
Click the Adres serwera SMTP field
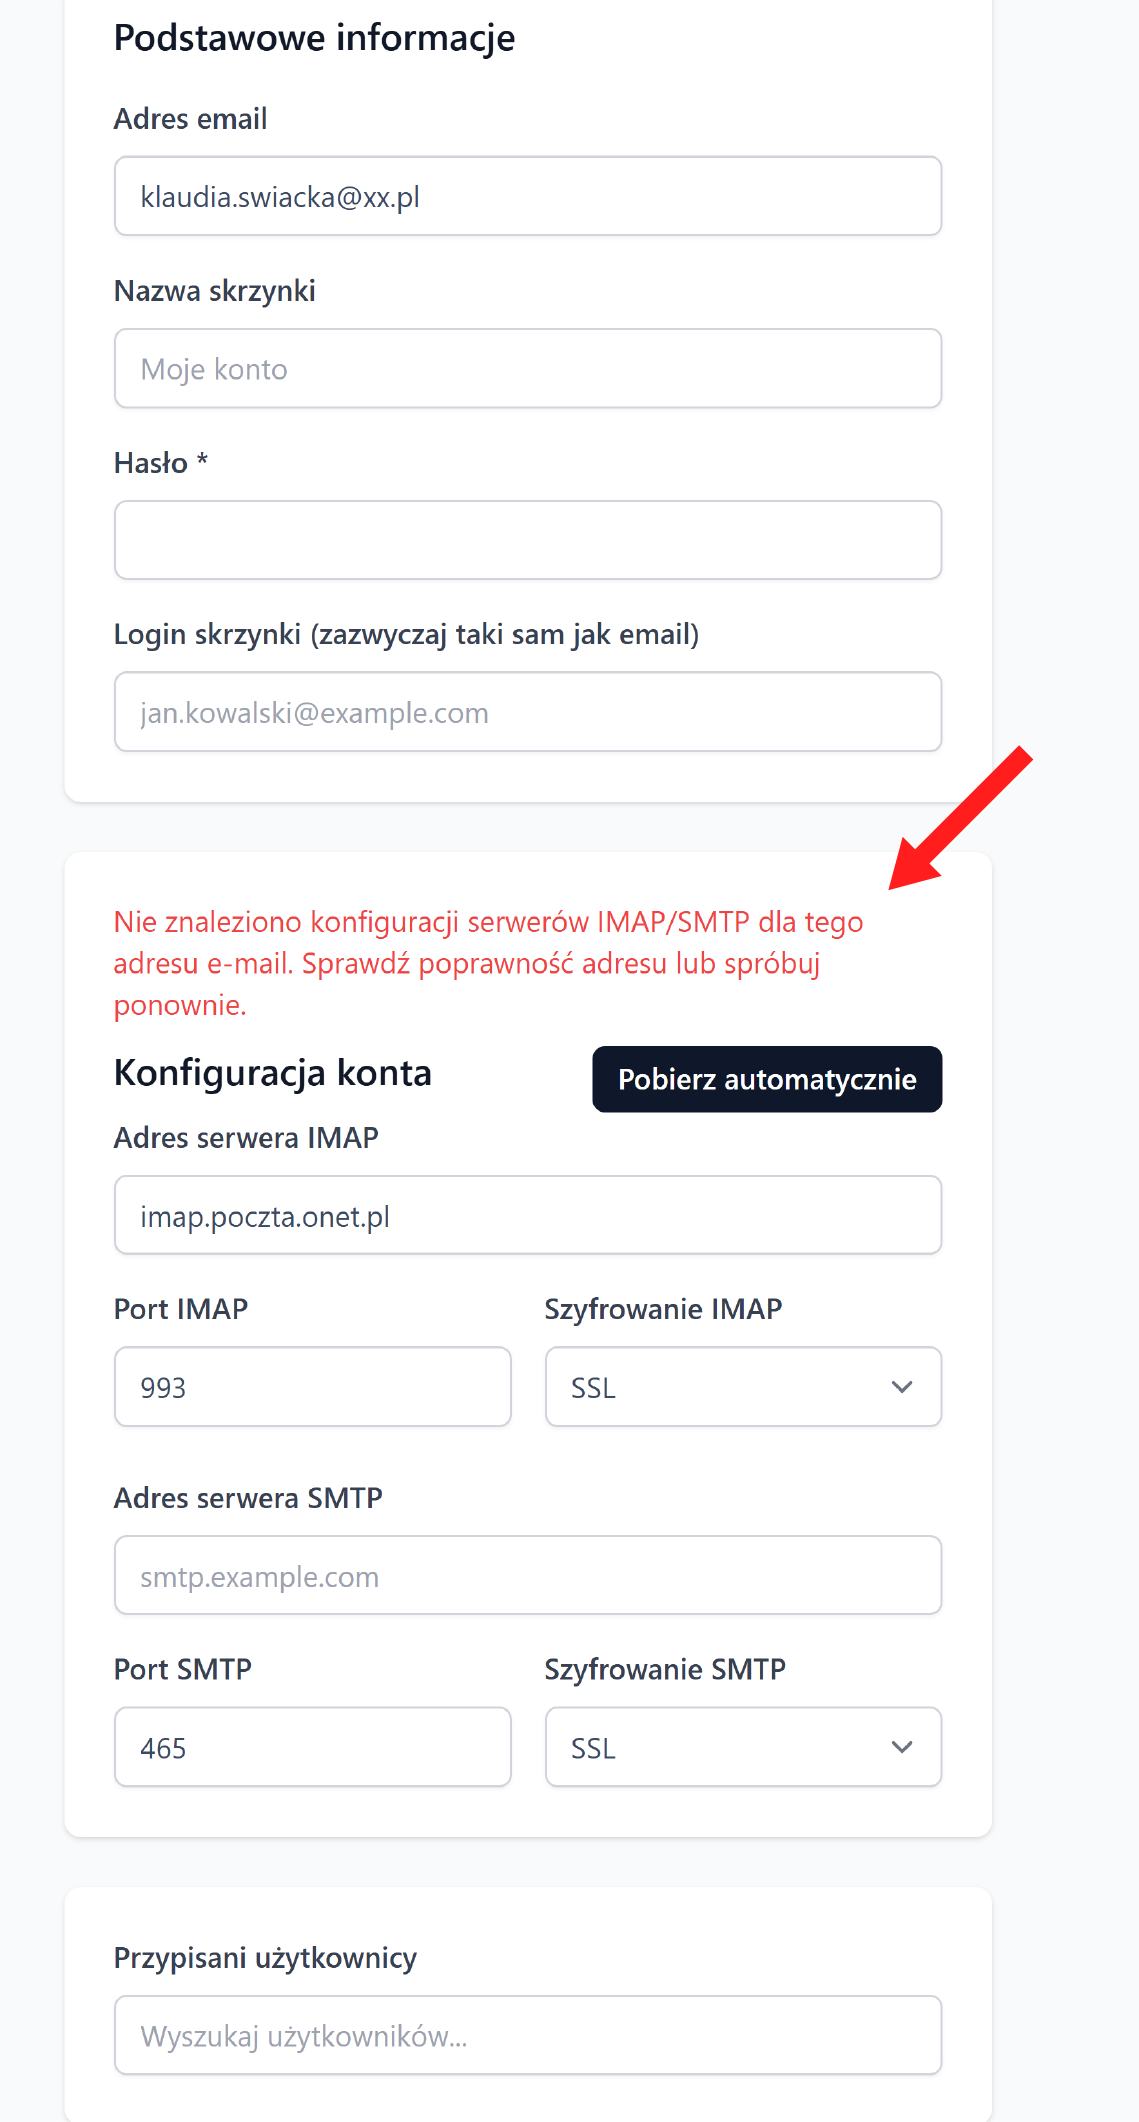(x=527, y=1575)
